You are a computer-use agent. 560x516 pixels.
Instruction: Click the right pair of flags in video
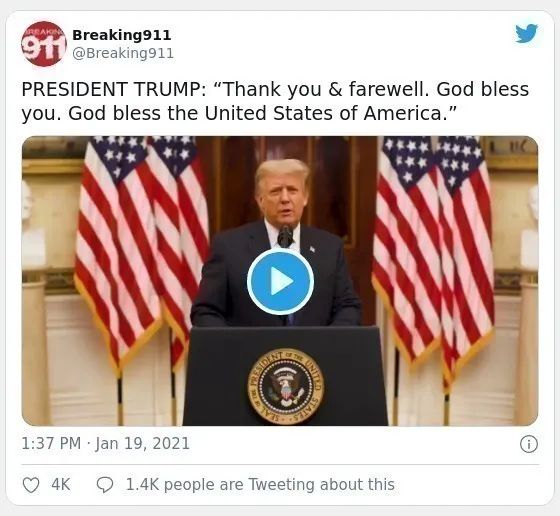coord(434,257)
